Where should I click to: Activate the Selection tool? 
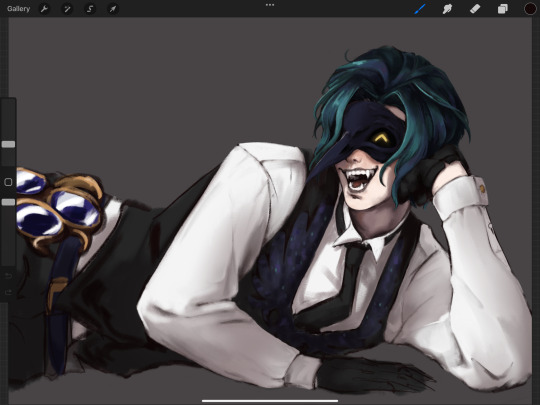pos(90,9)
